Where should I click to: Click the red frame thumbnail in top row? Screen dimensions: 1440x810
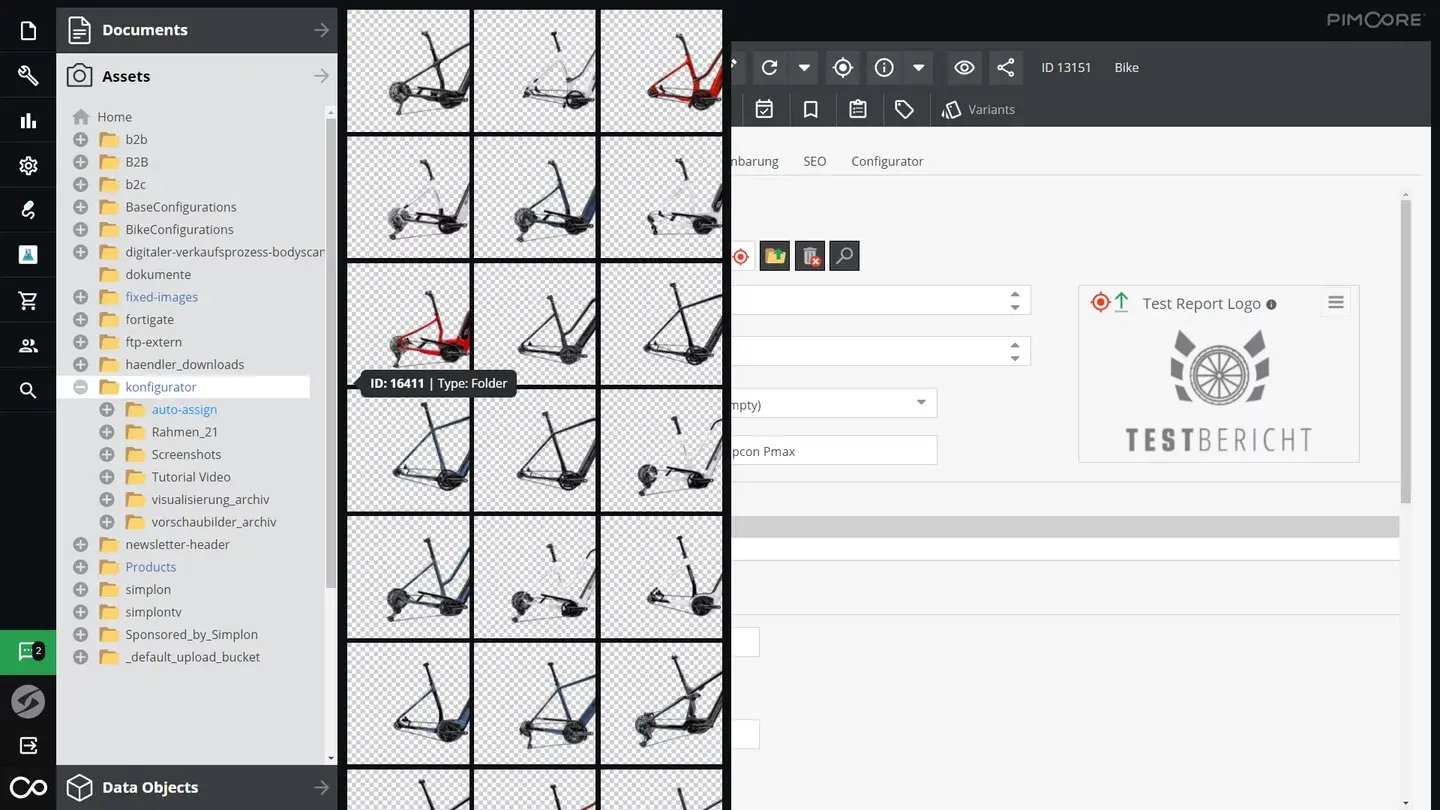point(661,71)
